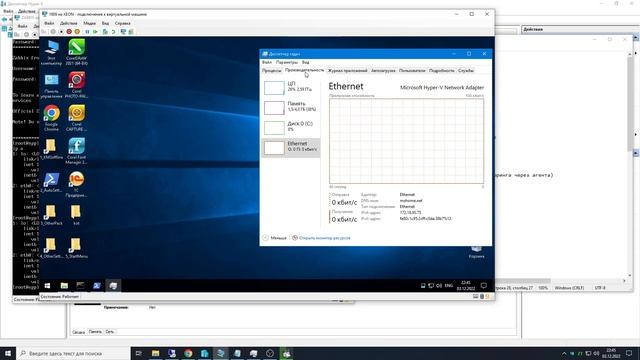640x360 pixels.
Task: Click the Меньше collapse button in Task Manager
Action: [x=275, y=238]
